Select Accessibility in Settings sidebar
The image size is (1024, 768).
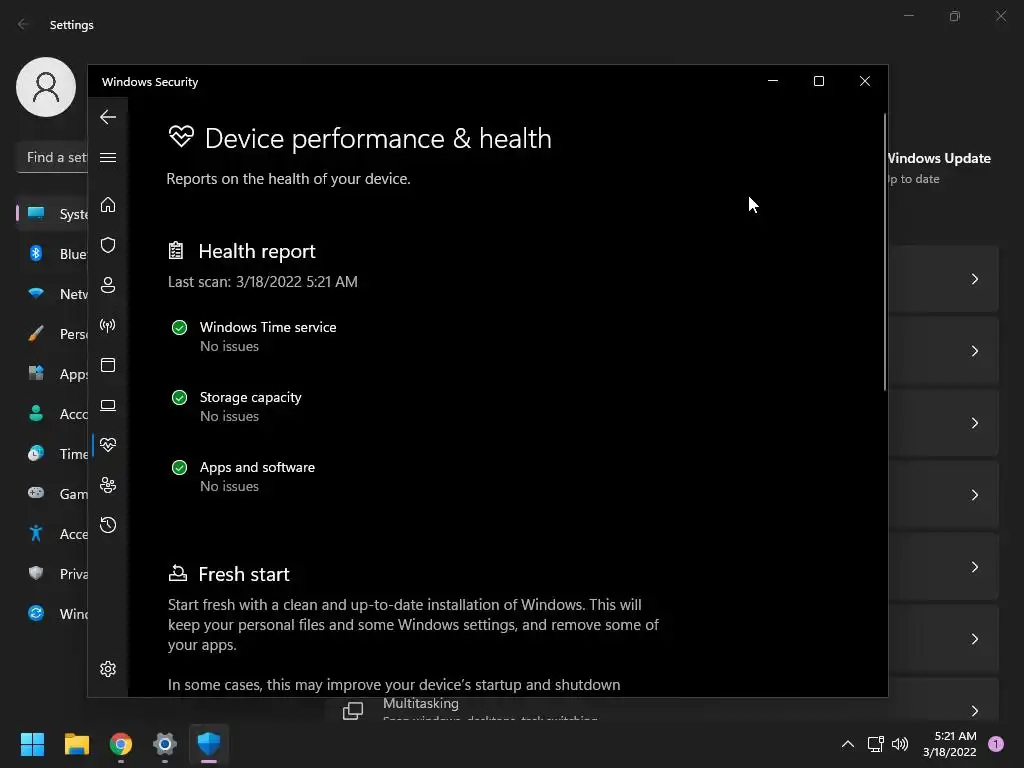(x=53, y=534)
